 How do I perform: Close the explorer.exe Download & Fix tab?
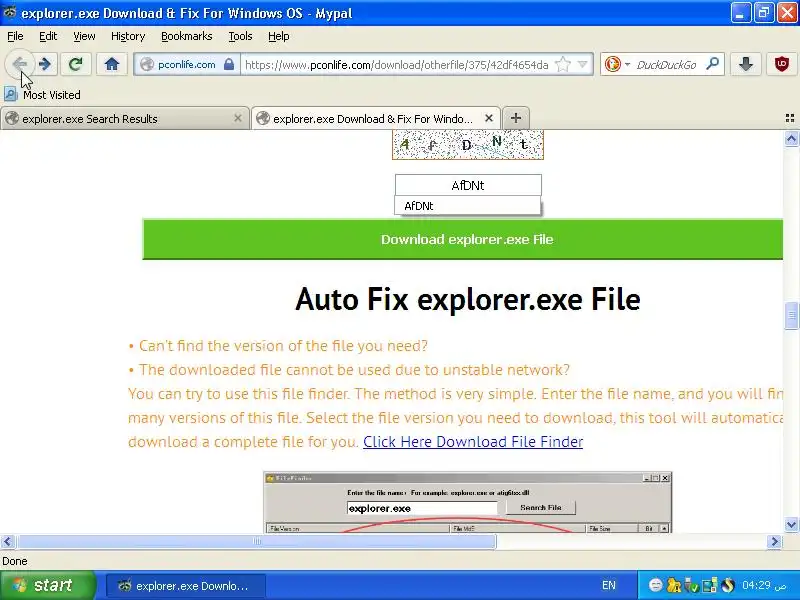tap(489, 118)
